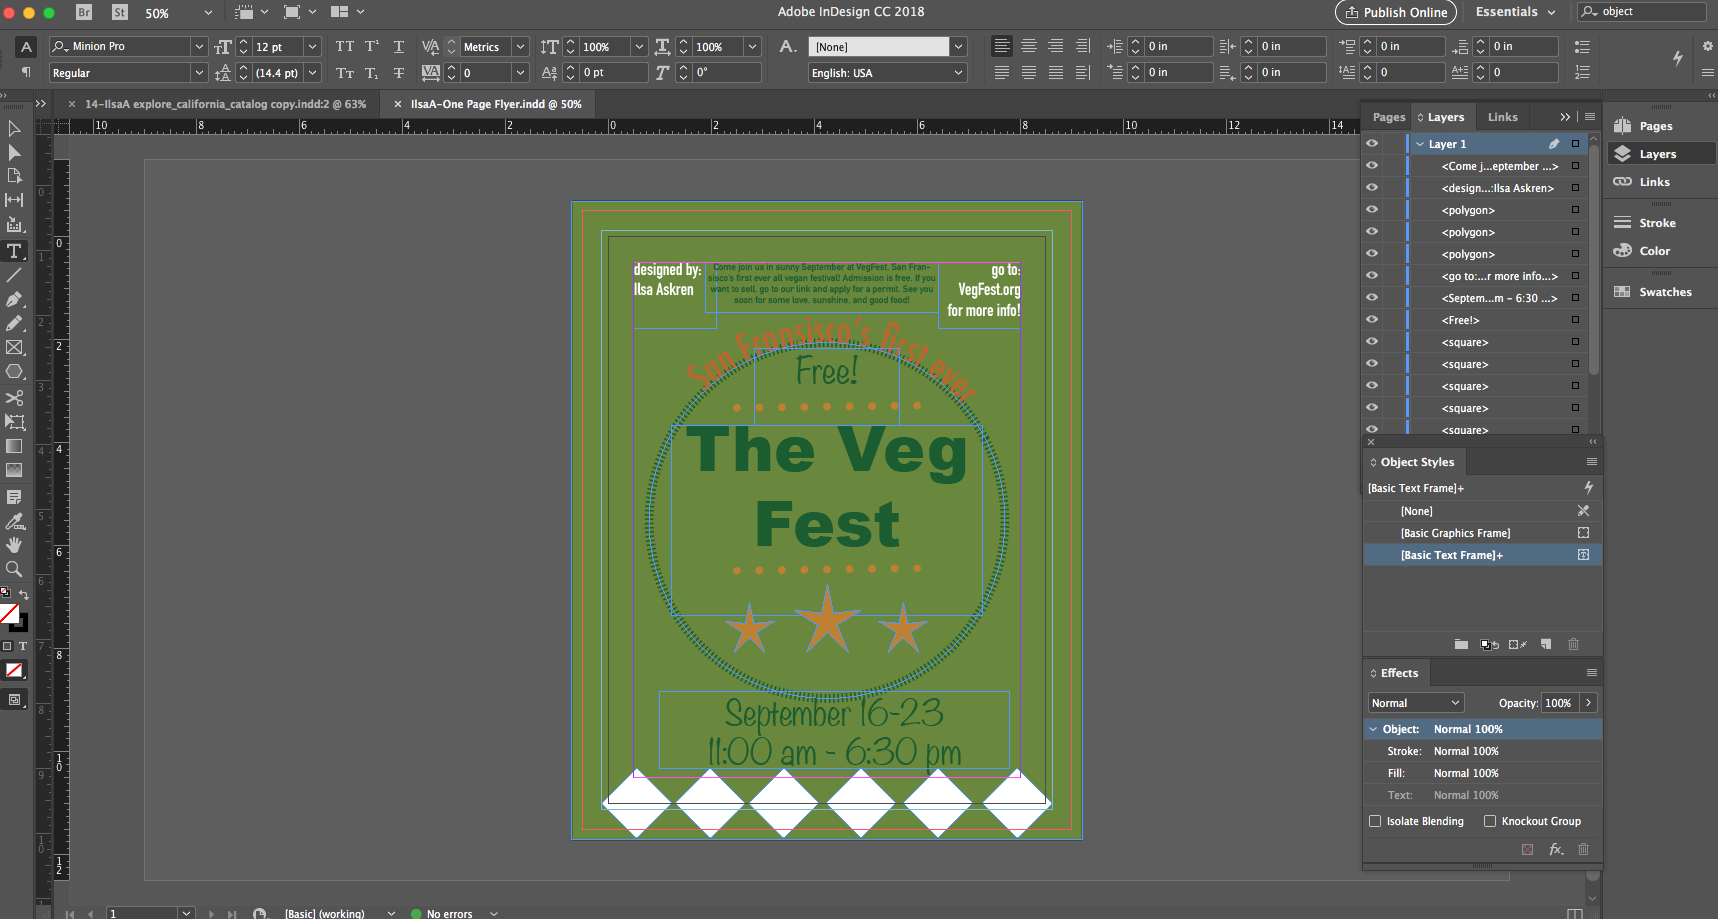Toggle All Caps text formatting
Viewport: 1718px width, 919px height.
[345, 46]
